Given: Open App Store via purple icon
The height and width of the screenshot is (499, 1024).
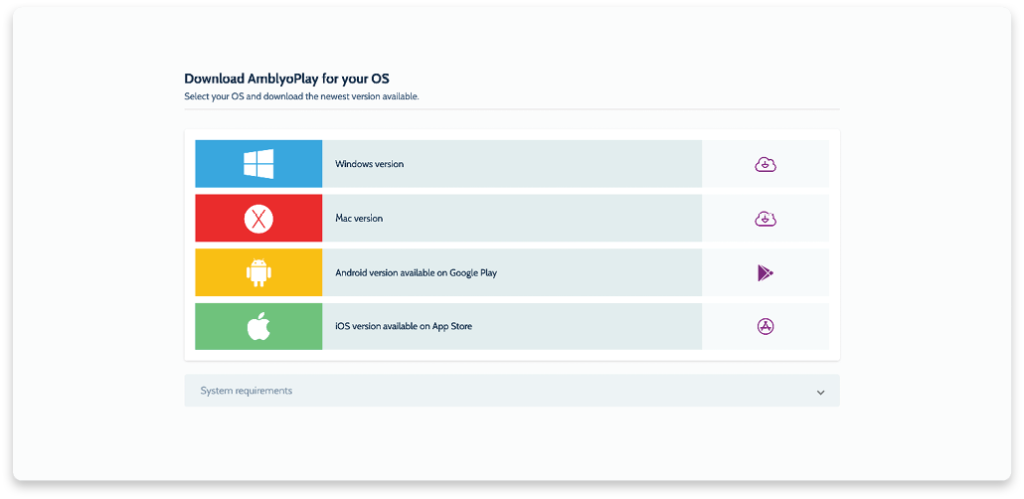Looking at the screenshot, I should click(765, 327).
